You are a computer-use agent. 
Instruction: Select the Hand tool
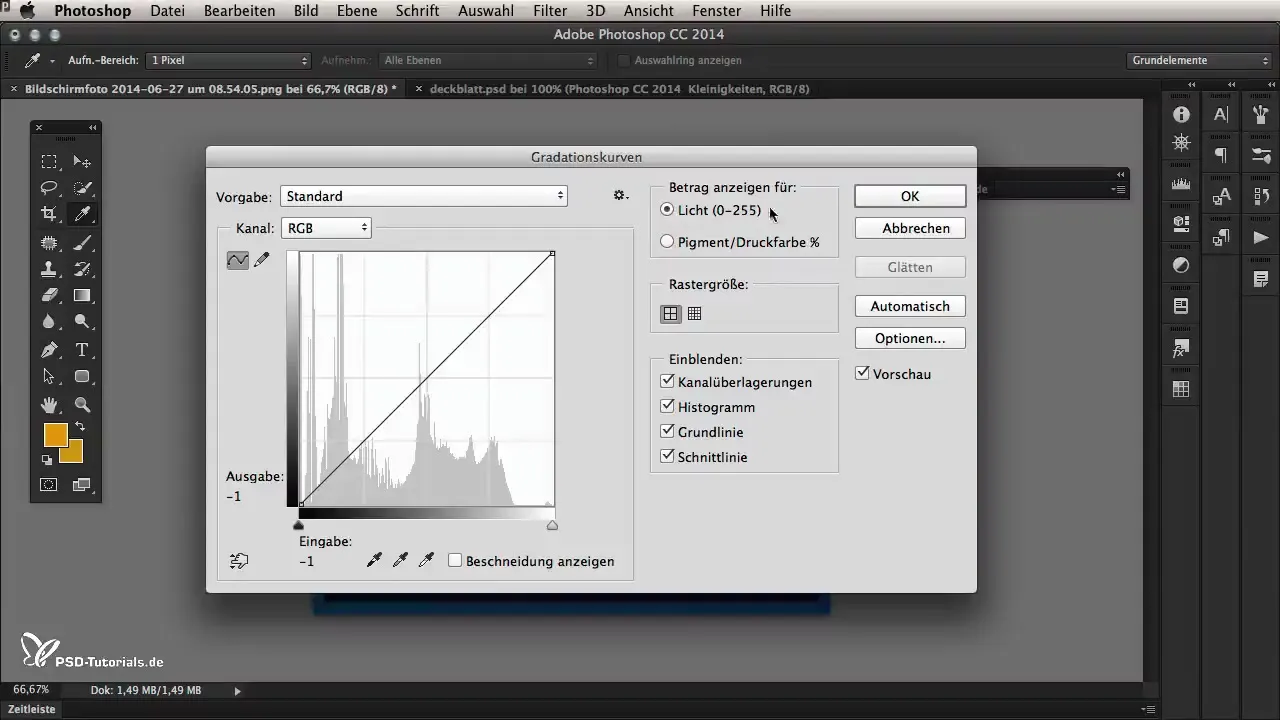click(x=48, y=405)
